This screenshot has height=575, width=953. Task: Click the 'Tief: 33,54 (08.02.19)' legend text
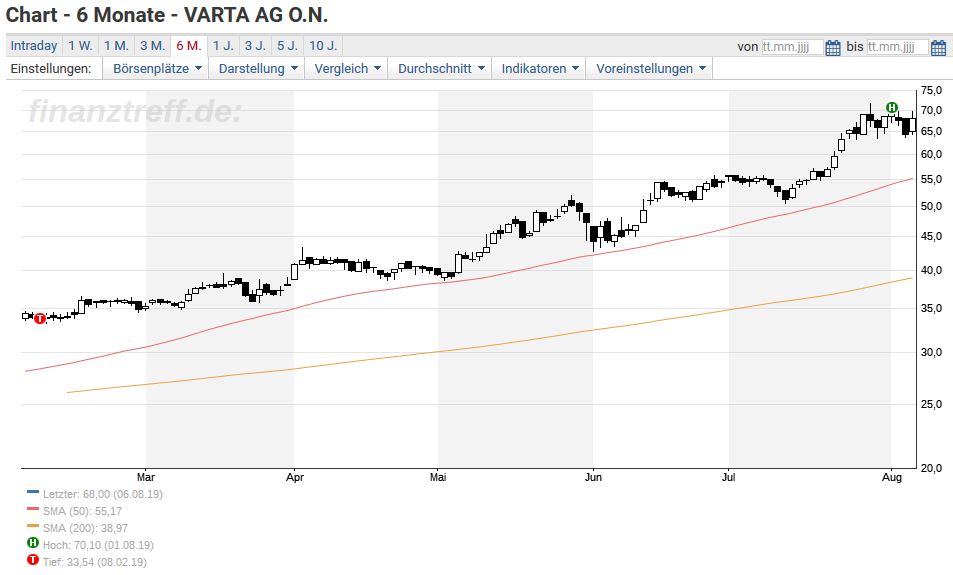[94, 562]
